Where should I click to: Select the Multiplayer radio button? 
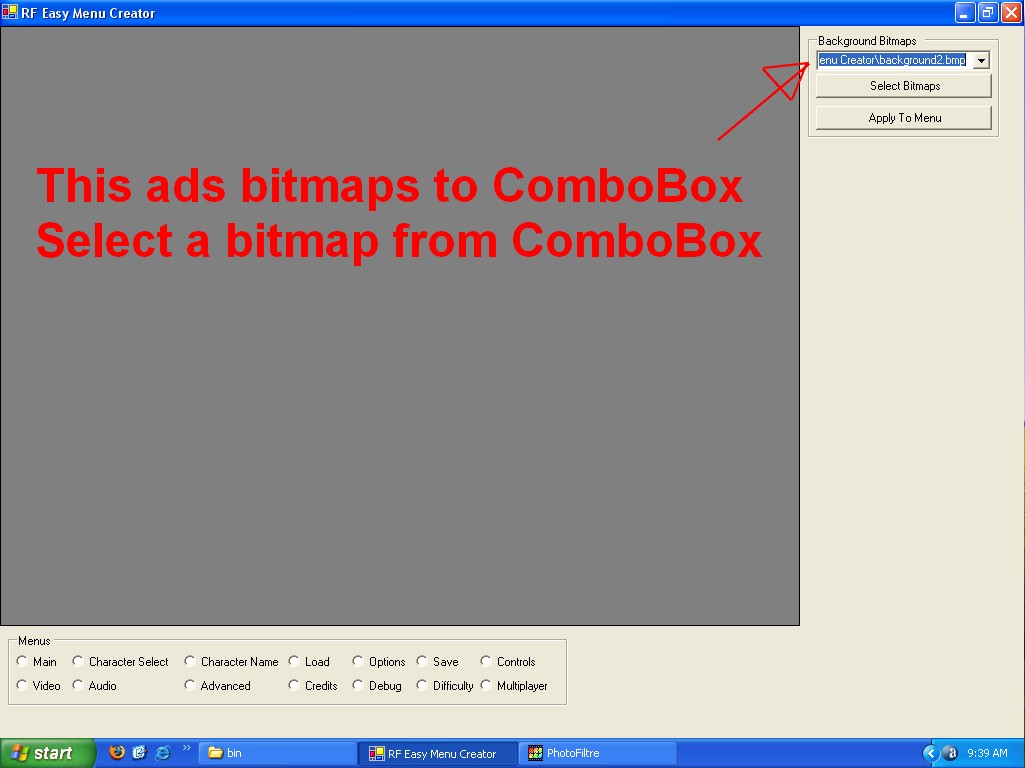pyautogui.click(x=487, y=686)
